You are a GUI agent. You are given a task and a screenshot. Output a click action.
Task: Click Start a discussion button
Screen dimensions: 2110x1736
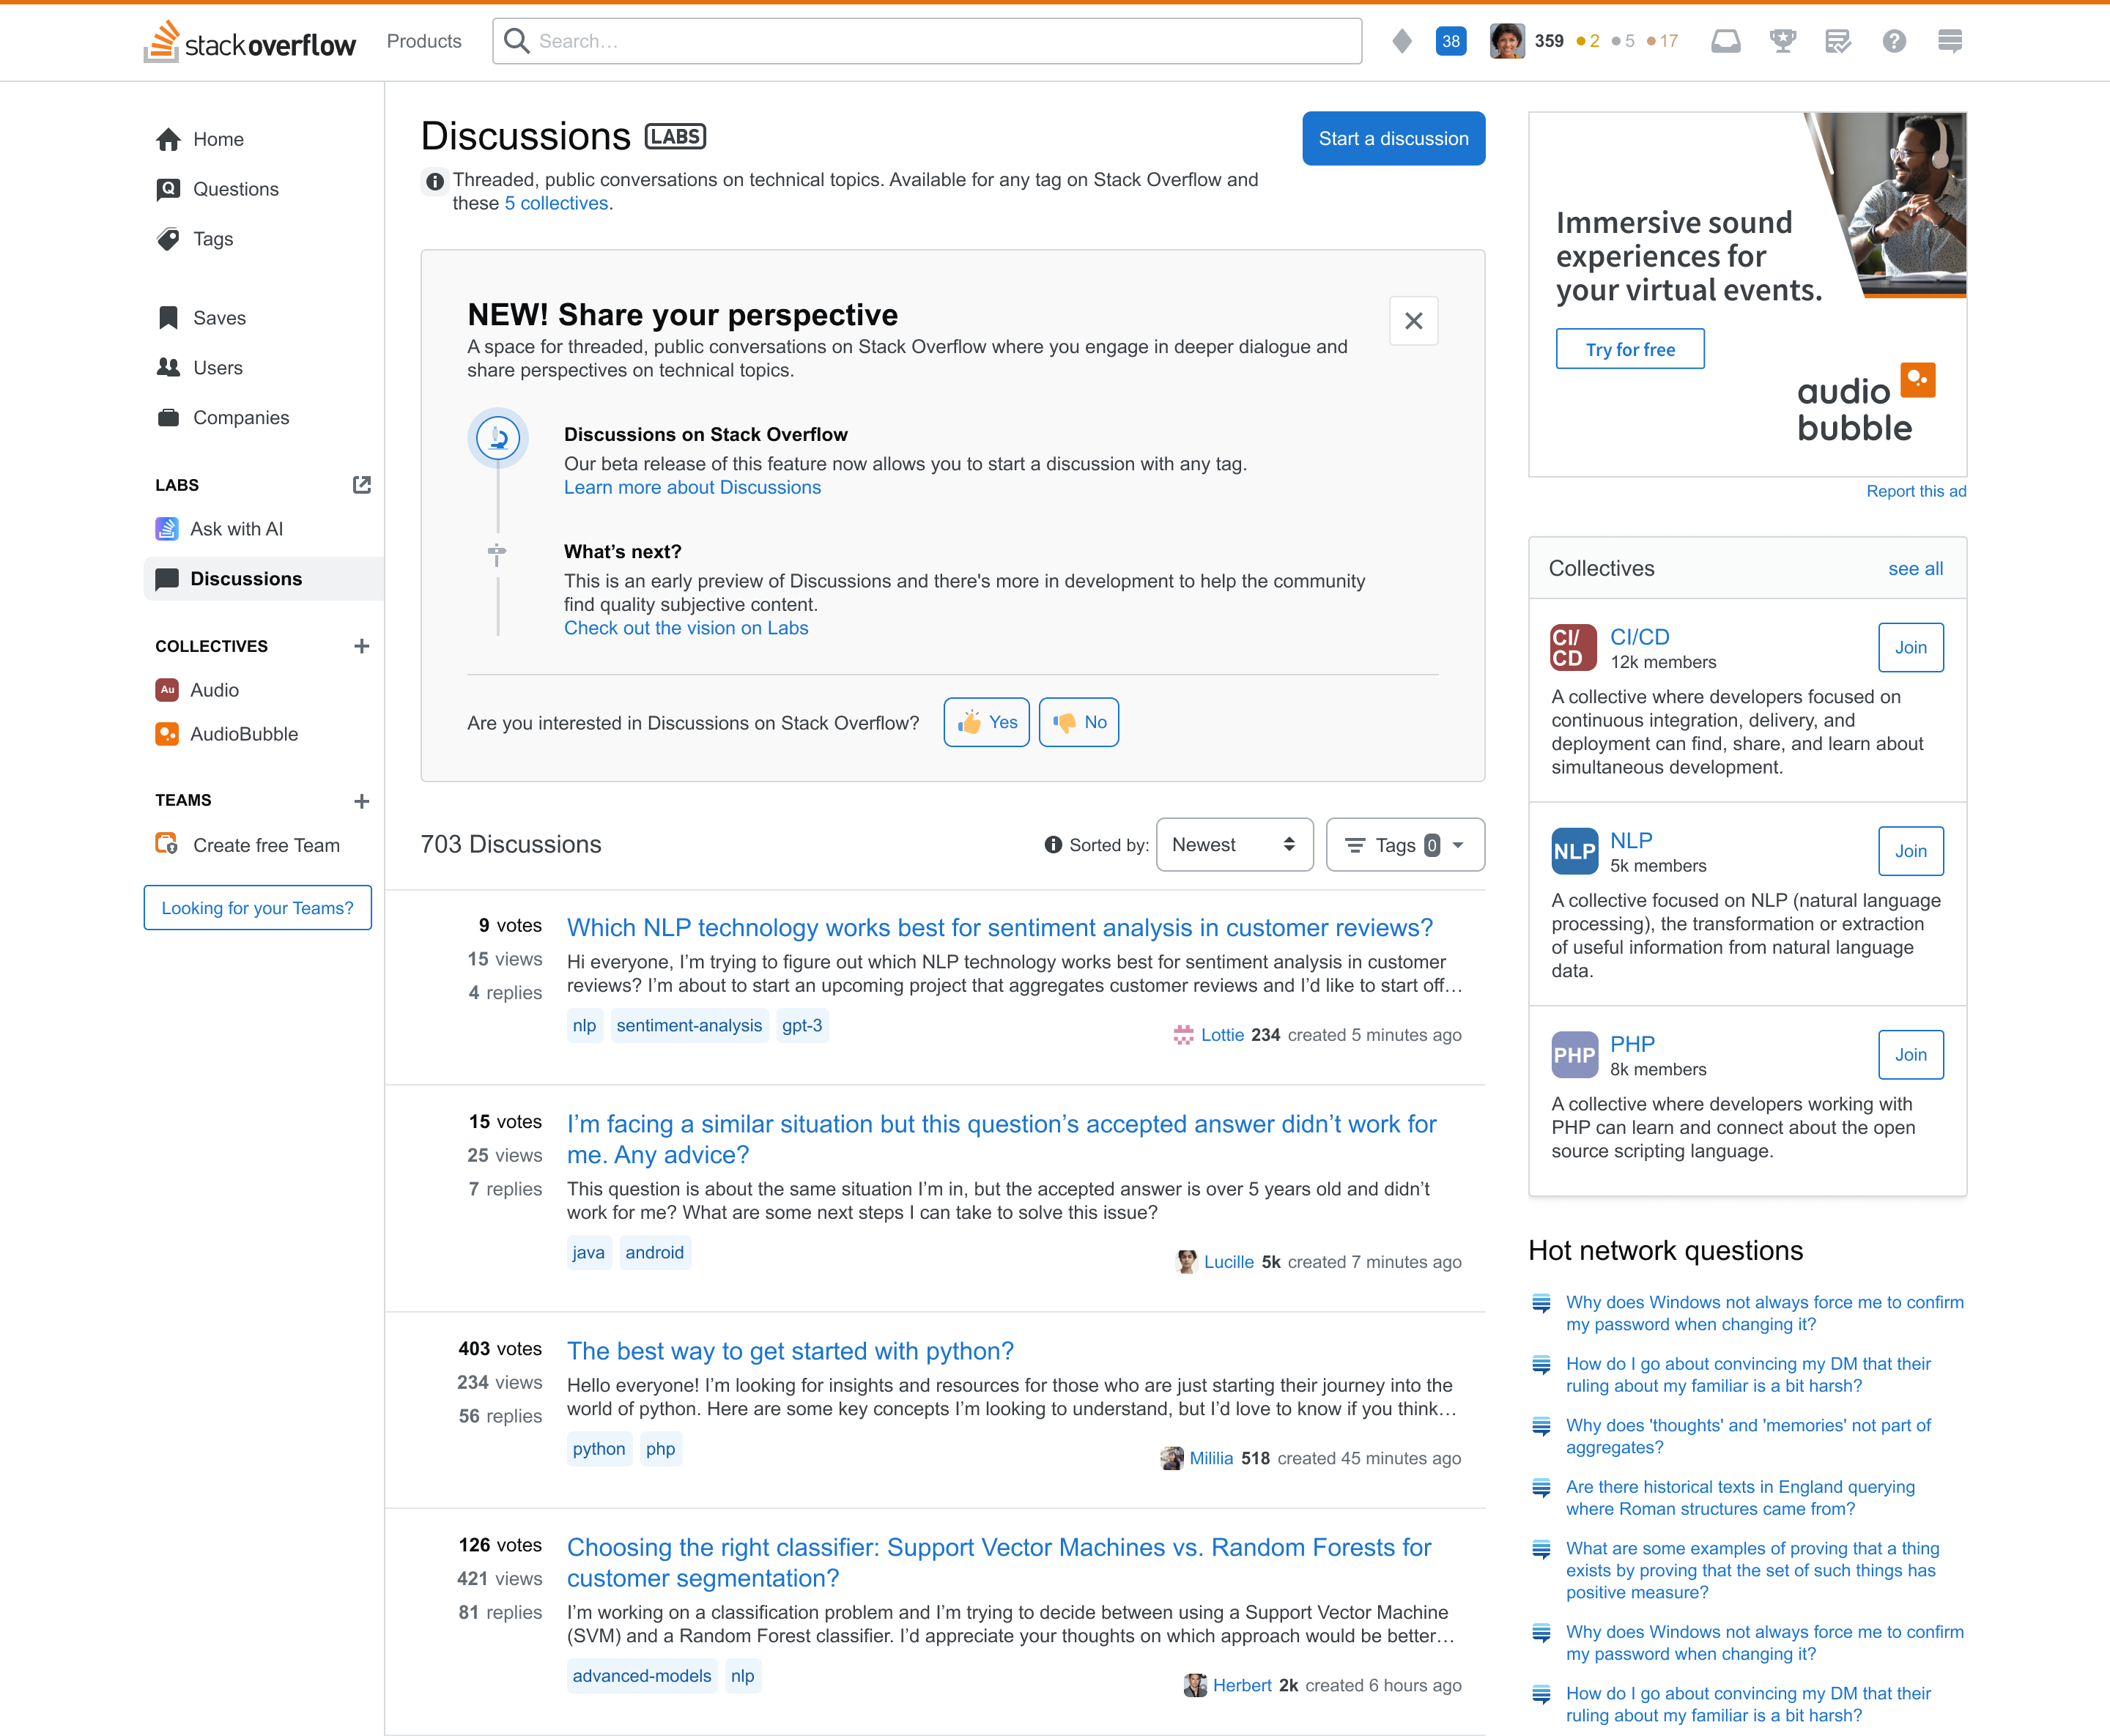coord(1393,138)
